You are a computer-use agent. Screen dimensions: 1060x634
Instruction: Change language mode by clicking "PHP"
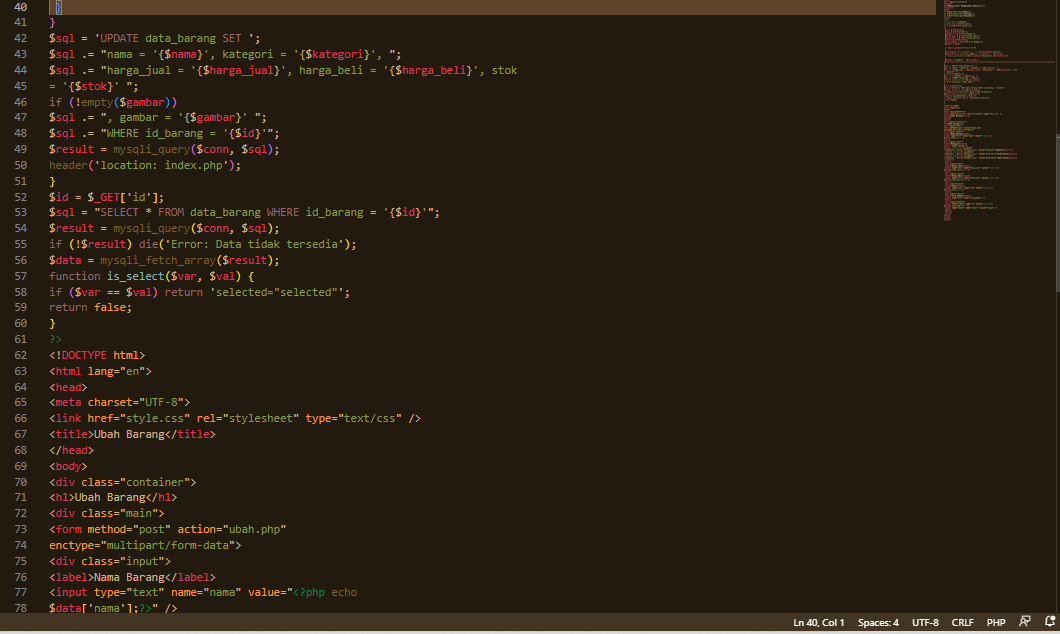tap(995, 622)
